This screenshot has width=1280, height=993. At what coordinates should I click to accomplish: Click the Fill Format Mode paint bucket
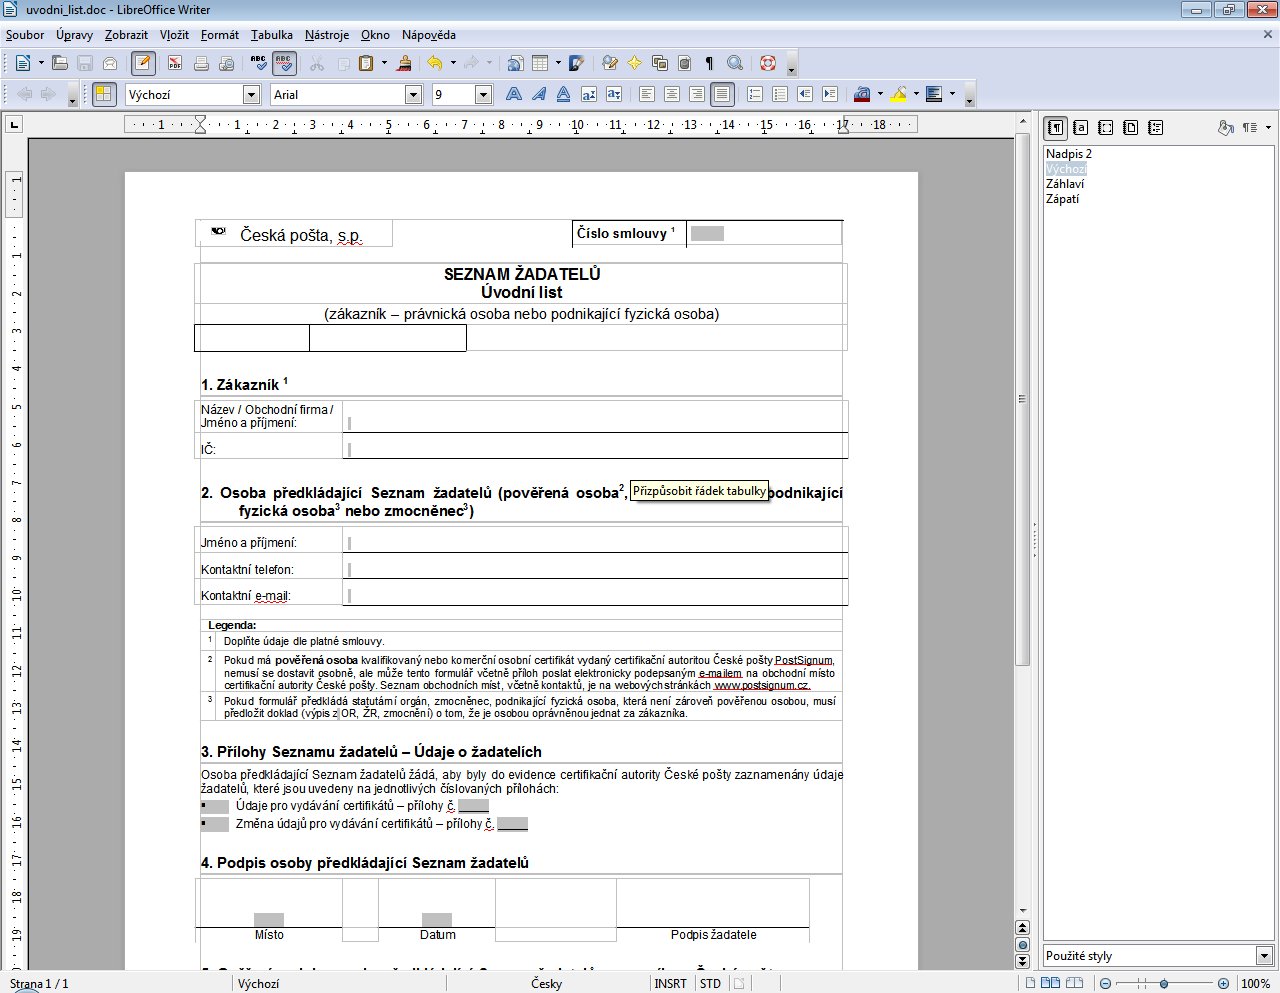coord(1225,128)
